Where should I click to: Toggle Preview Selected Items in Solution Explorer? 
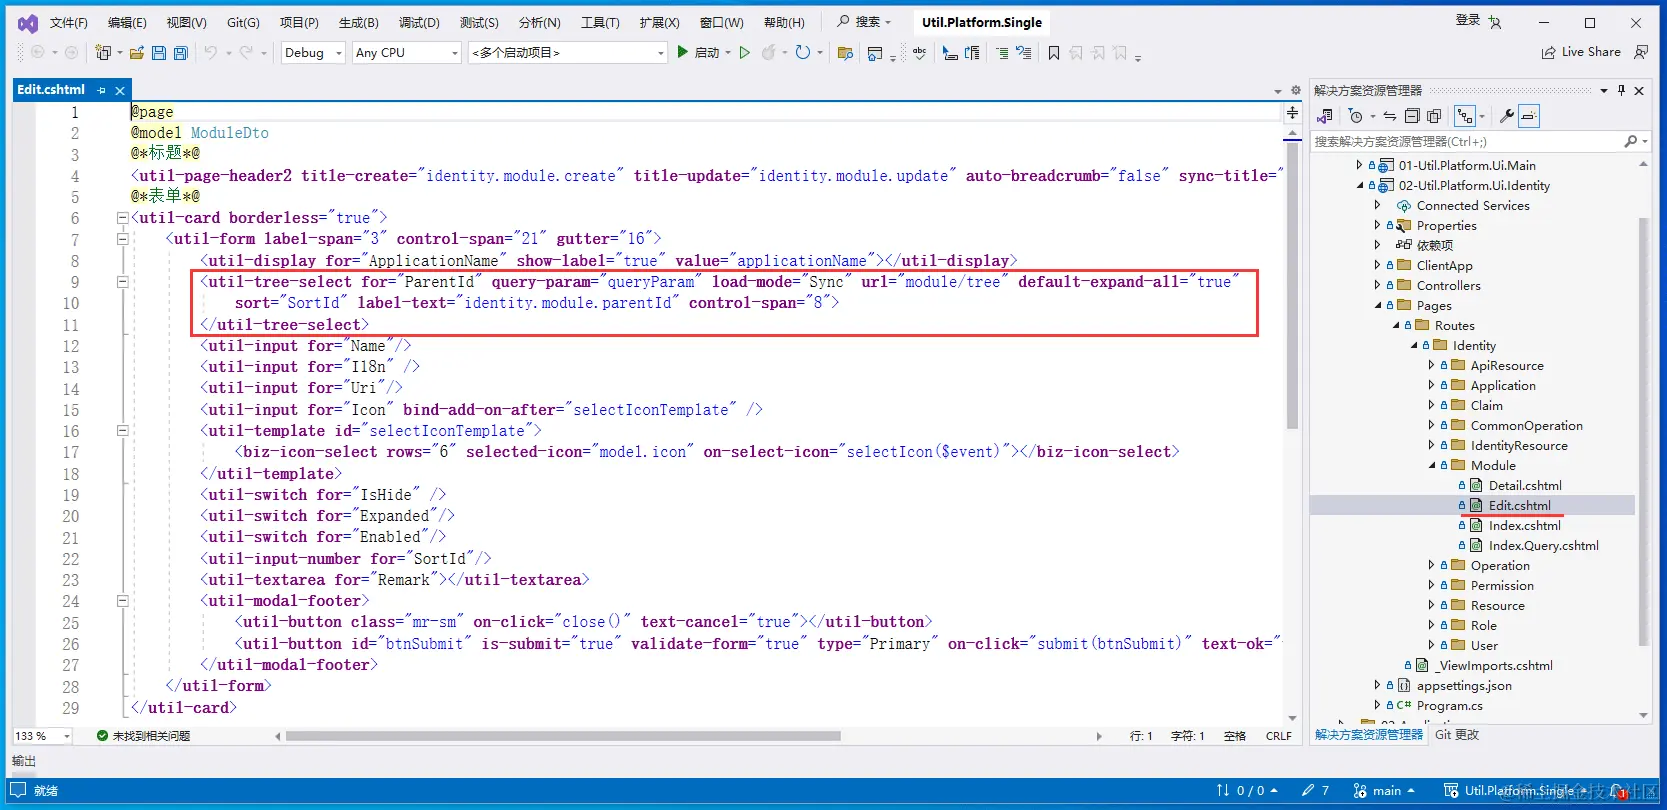click(x=1529, y=116)
